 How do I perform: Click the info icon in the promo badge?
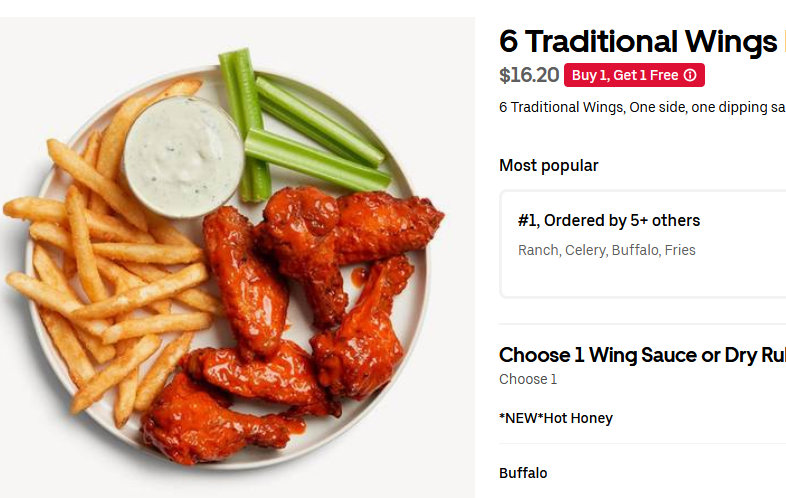[690, 75]
